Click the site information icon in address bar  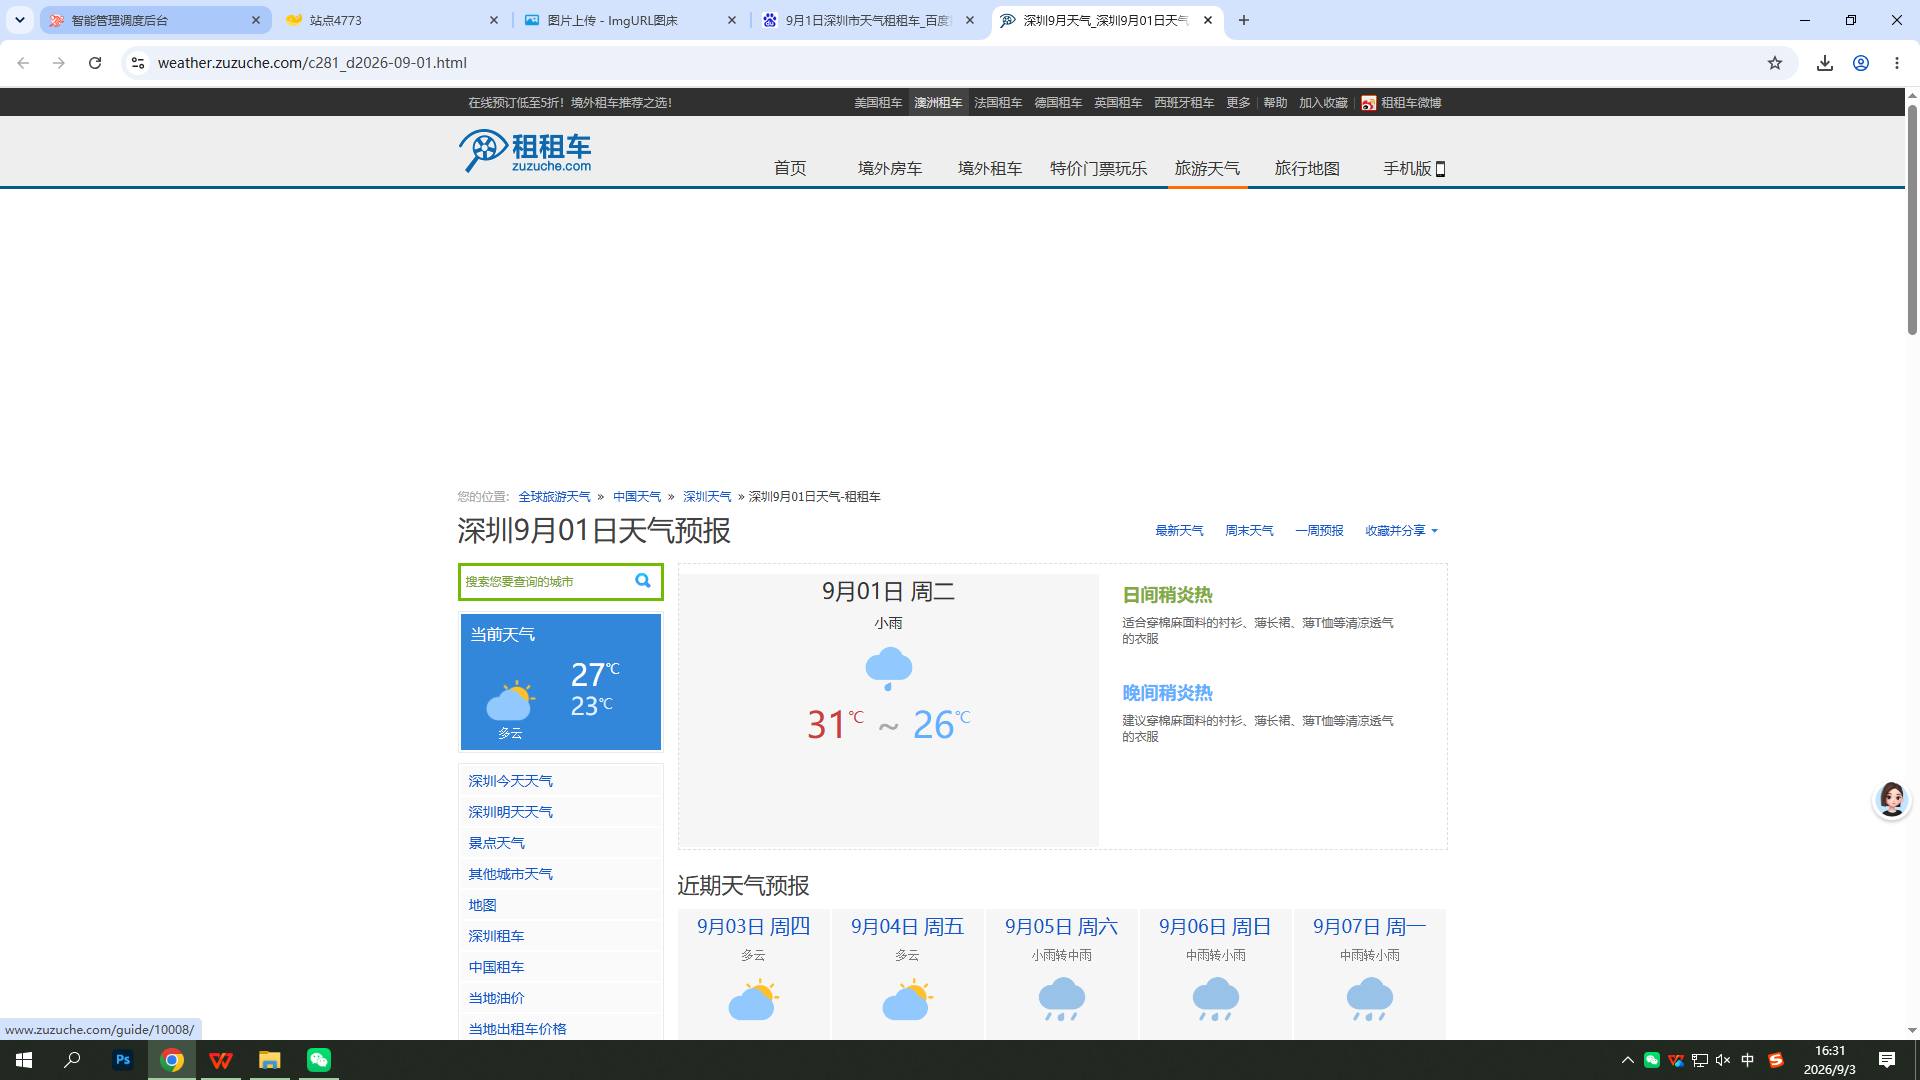point(138,63)
